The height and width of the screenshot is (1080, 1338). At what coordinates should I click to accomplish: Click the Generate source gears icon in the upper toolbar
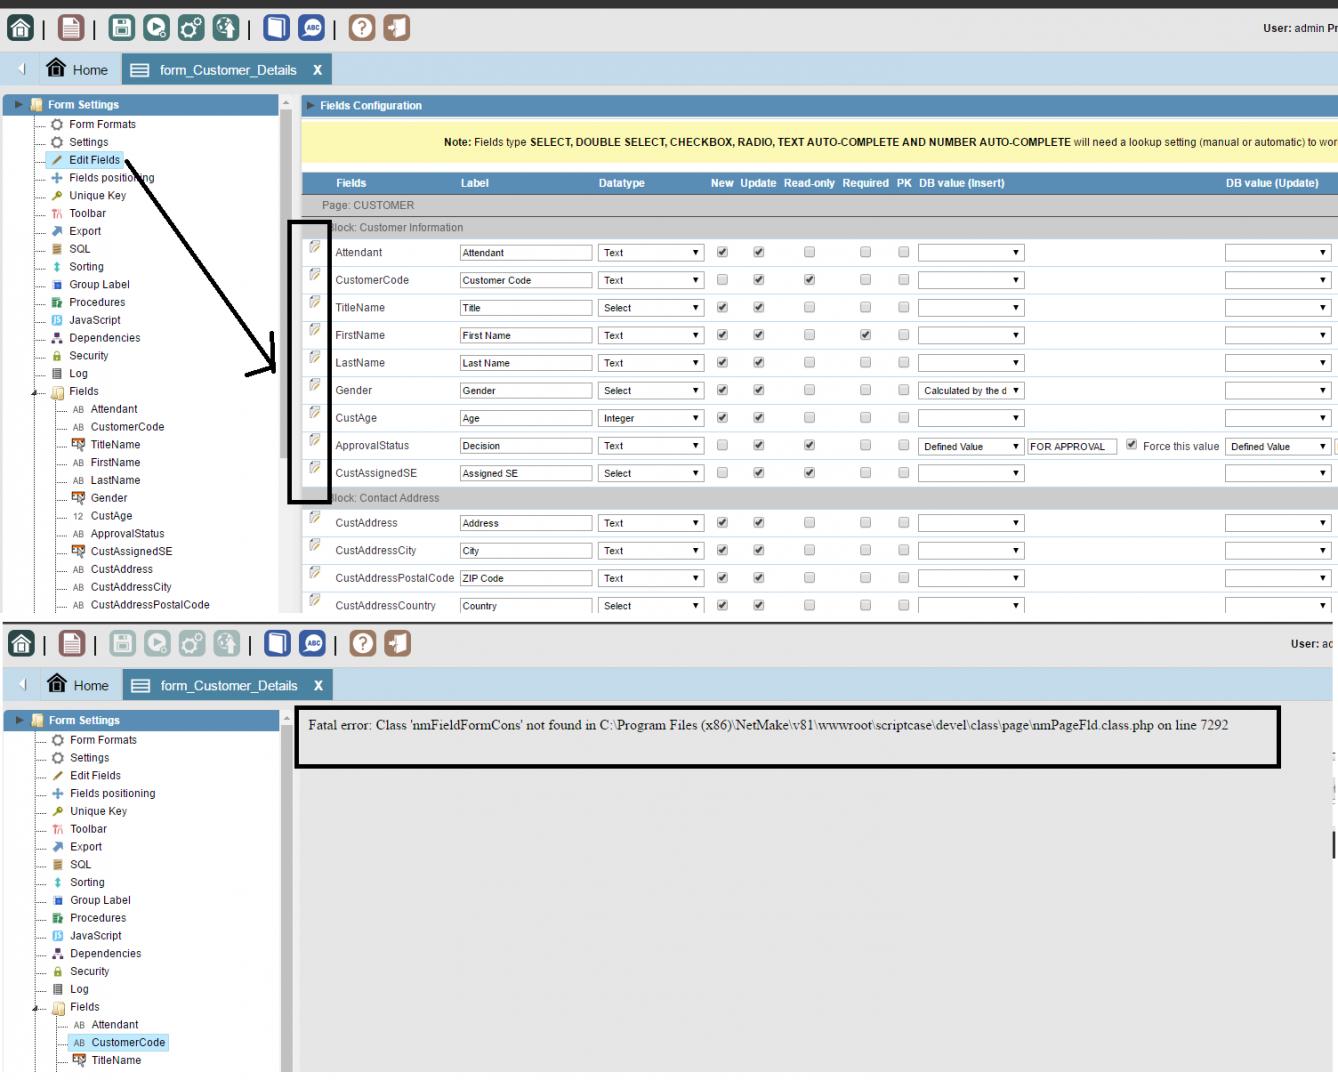pos(191,28)
